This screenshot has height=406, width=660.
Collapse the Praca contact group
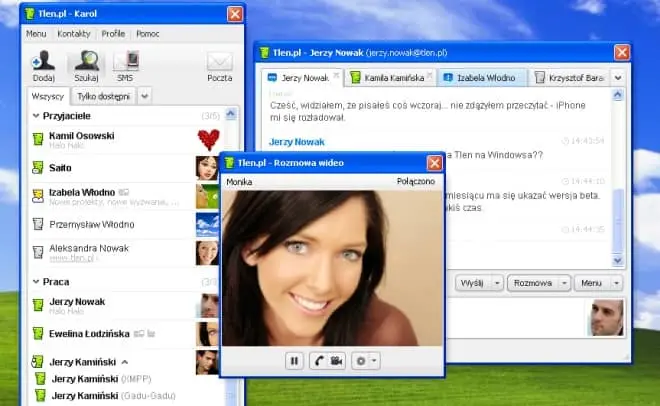pos(36,282)
